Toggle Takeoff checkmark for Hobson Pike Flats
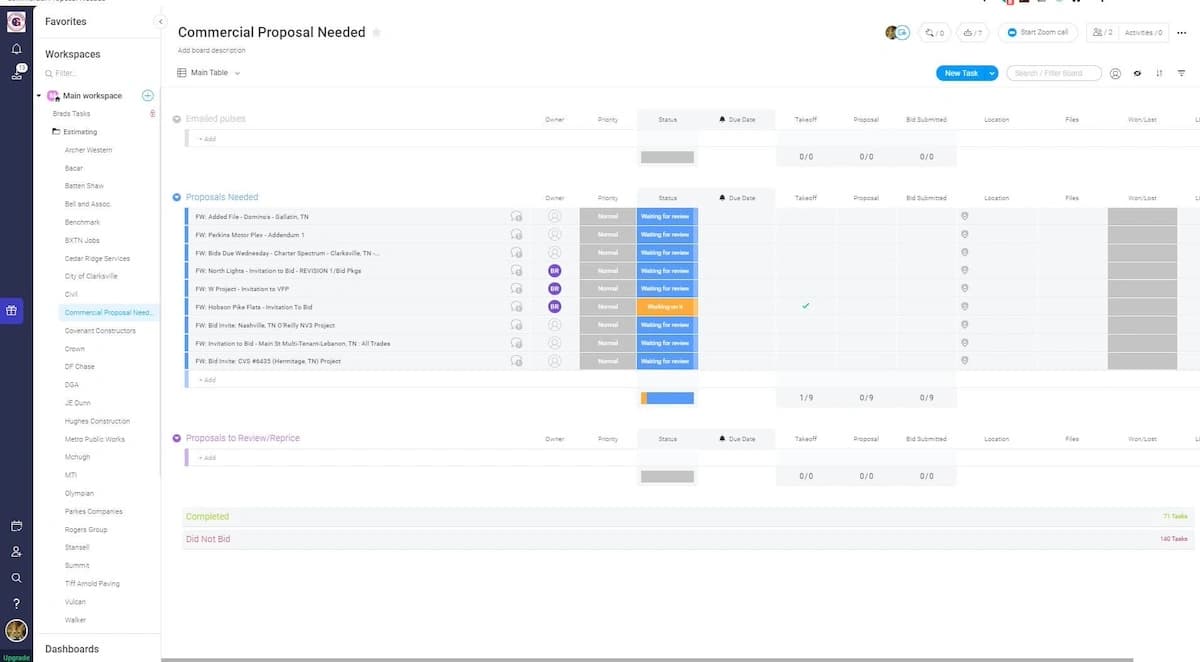Image resolution: width=1200 pixels, height=662 pixels. pos(806,306)
